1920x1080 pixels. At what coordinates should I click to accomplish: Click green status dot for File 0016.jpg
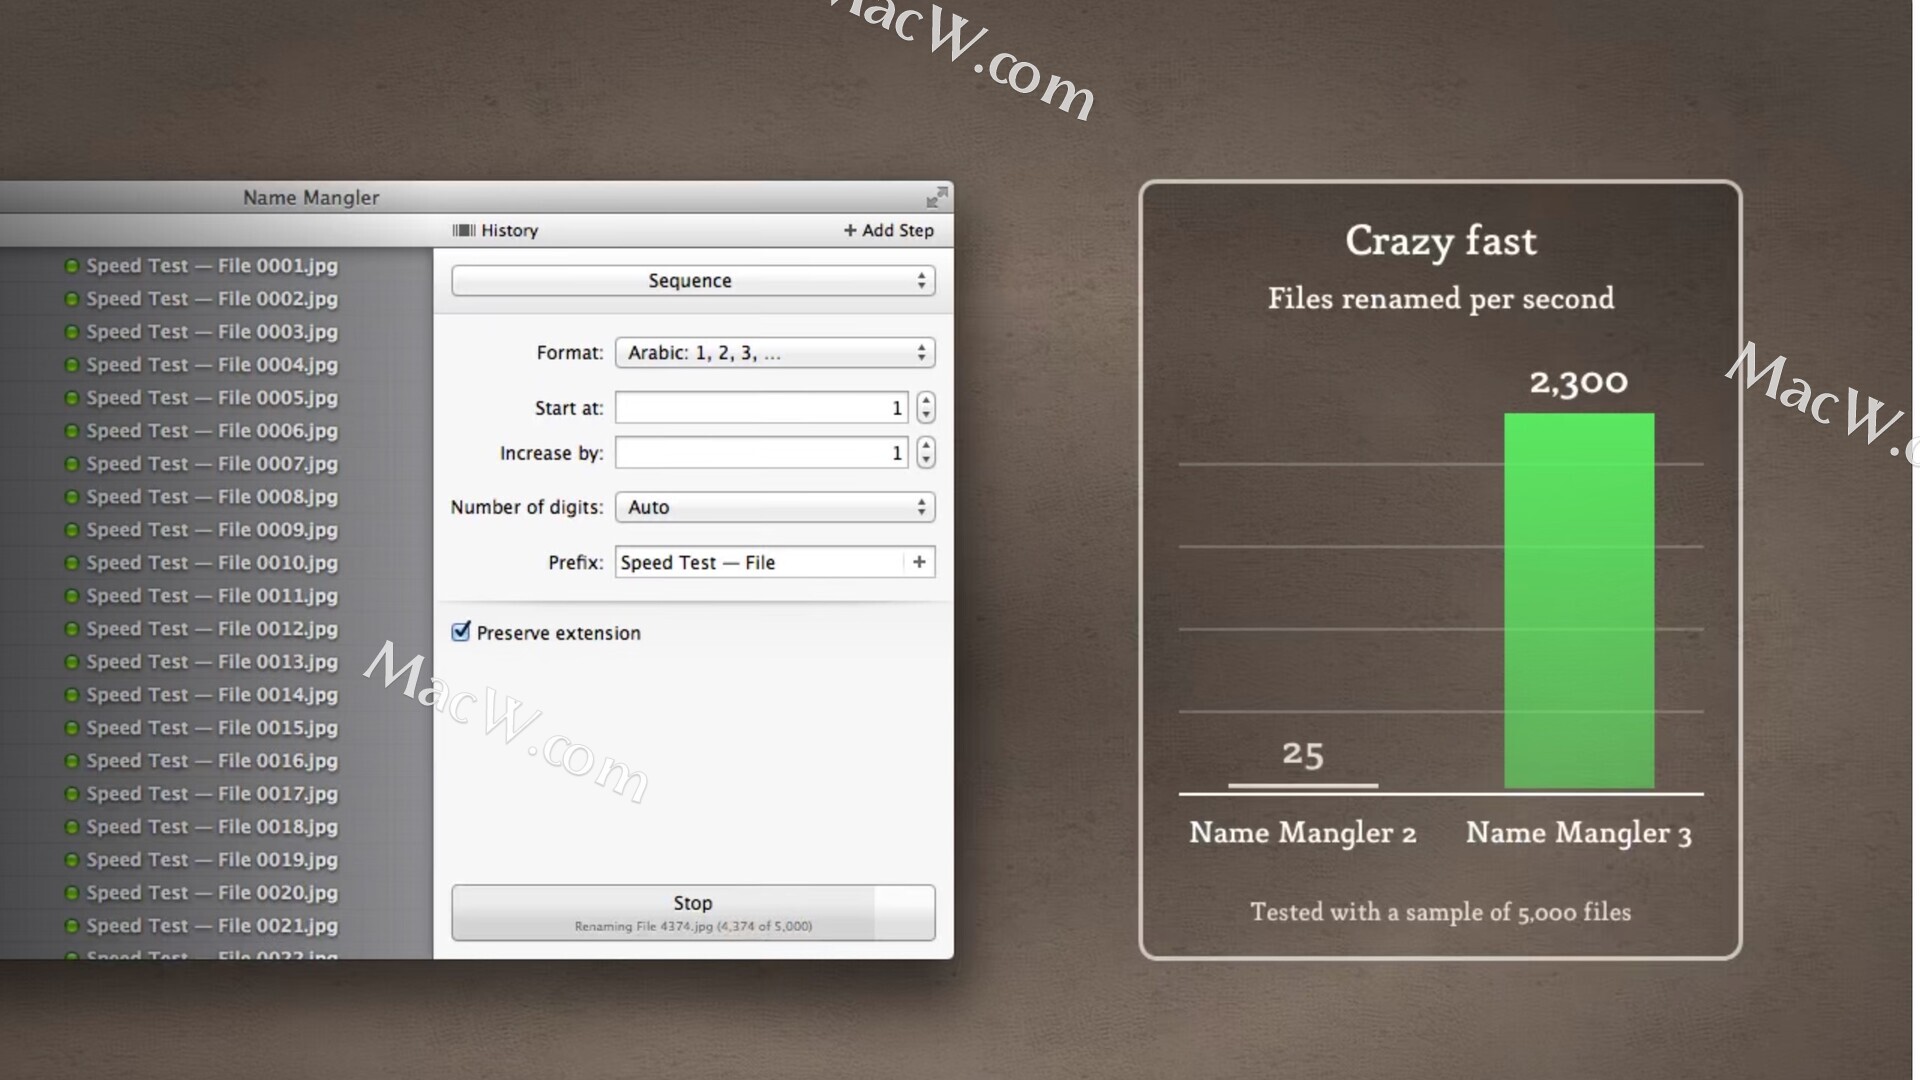[x=72, y=761]
